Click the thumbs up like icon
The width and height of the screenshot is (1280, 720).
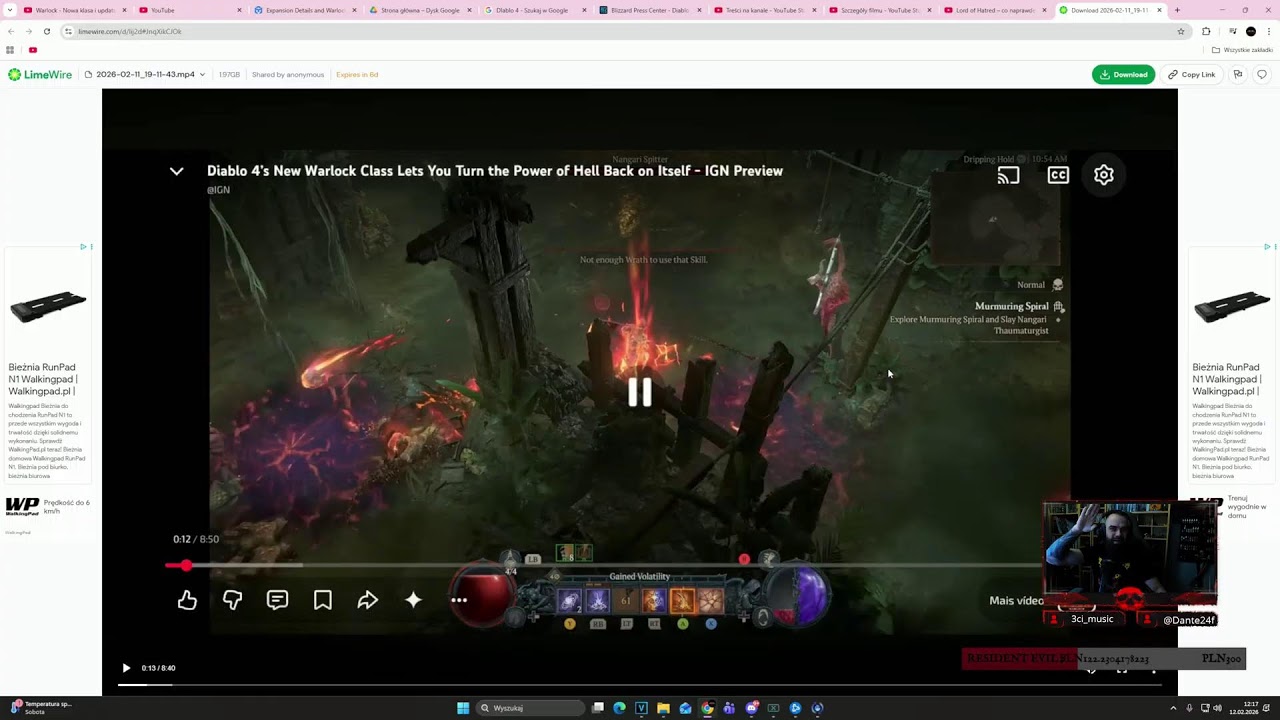pos(187,600)
